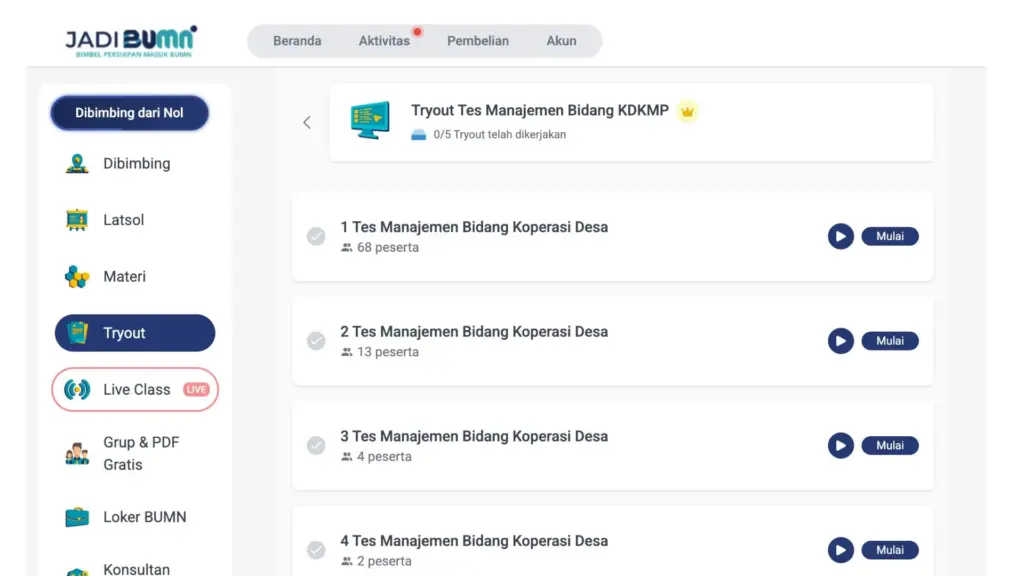Click the gold crown premium icon

[687, 111]
